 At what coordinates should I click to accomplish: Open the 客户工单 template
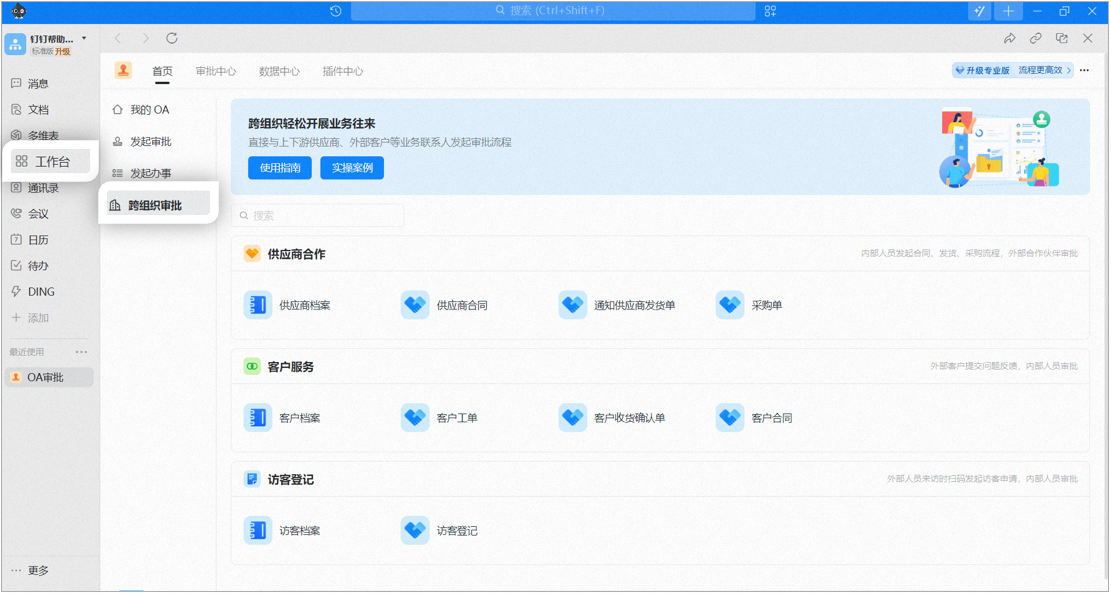coord(439,418)
